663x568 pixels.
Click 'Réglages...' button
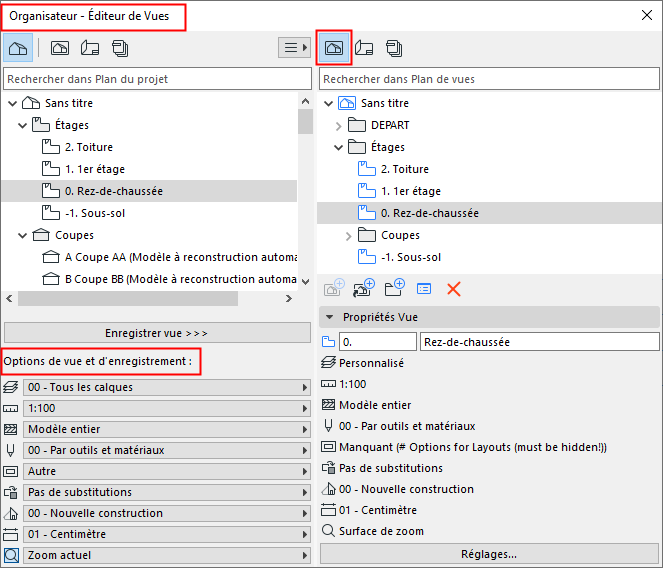pyautogui.click(x=489, y=554)
